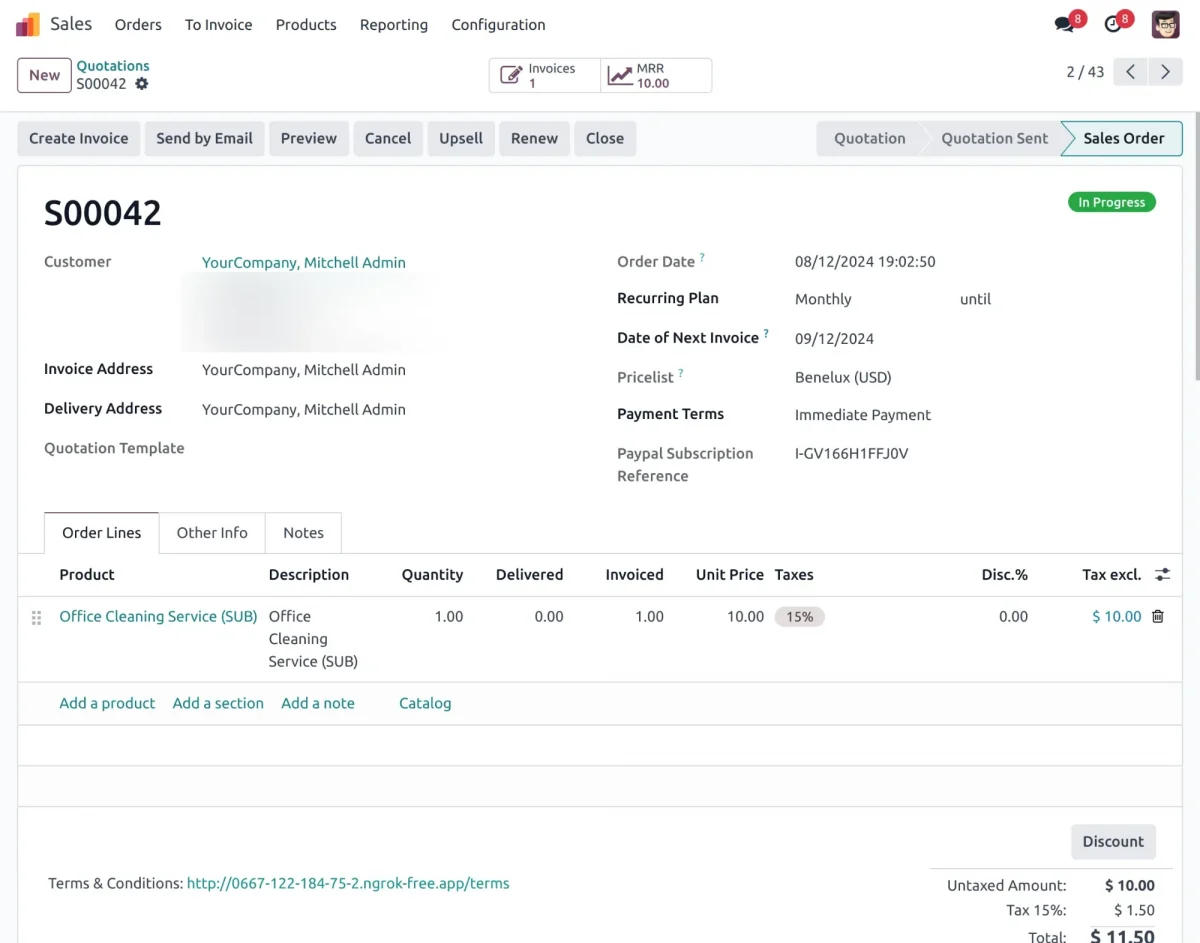This screenshot has width=1200, height=943.
Task: Delete the order line with trash icon
Action: point(1157,616)
